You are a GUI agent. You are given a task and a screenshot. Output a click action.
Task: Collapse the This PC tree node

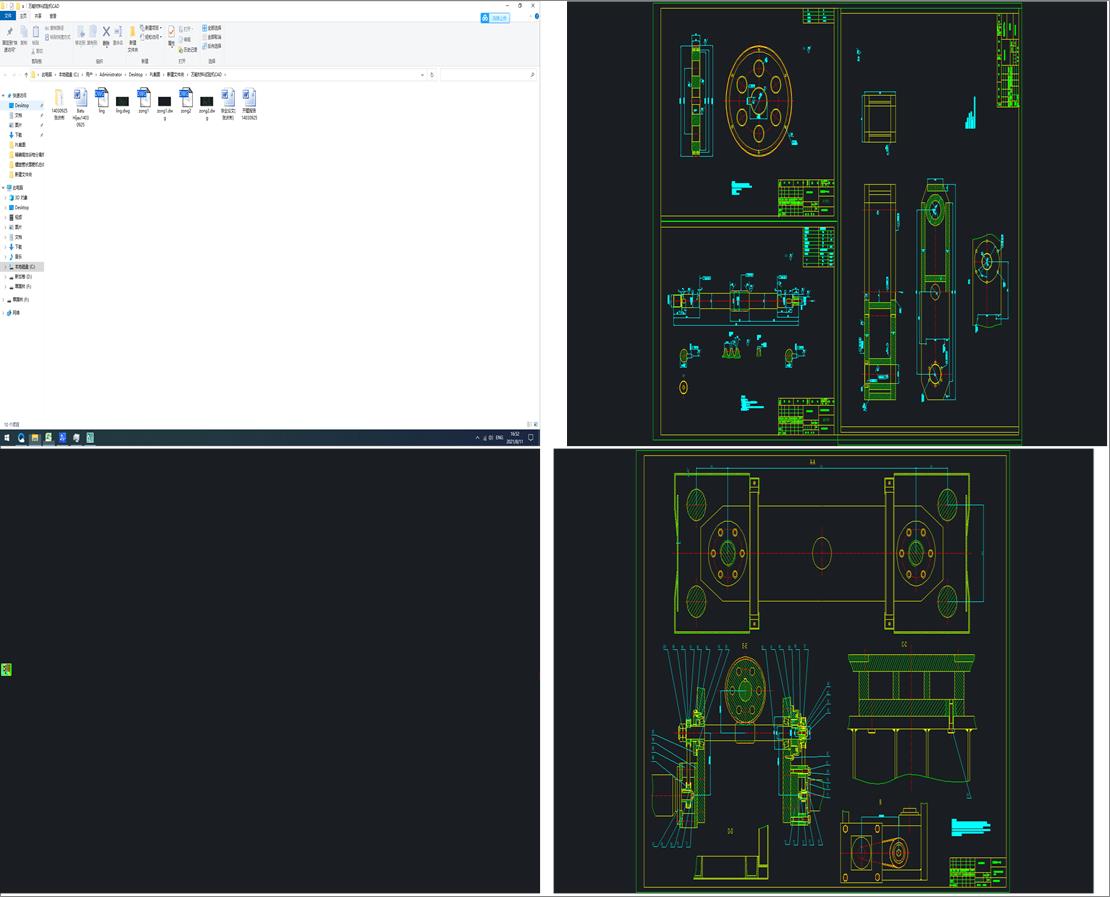click(x=4, y=188)
